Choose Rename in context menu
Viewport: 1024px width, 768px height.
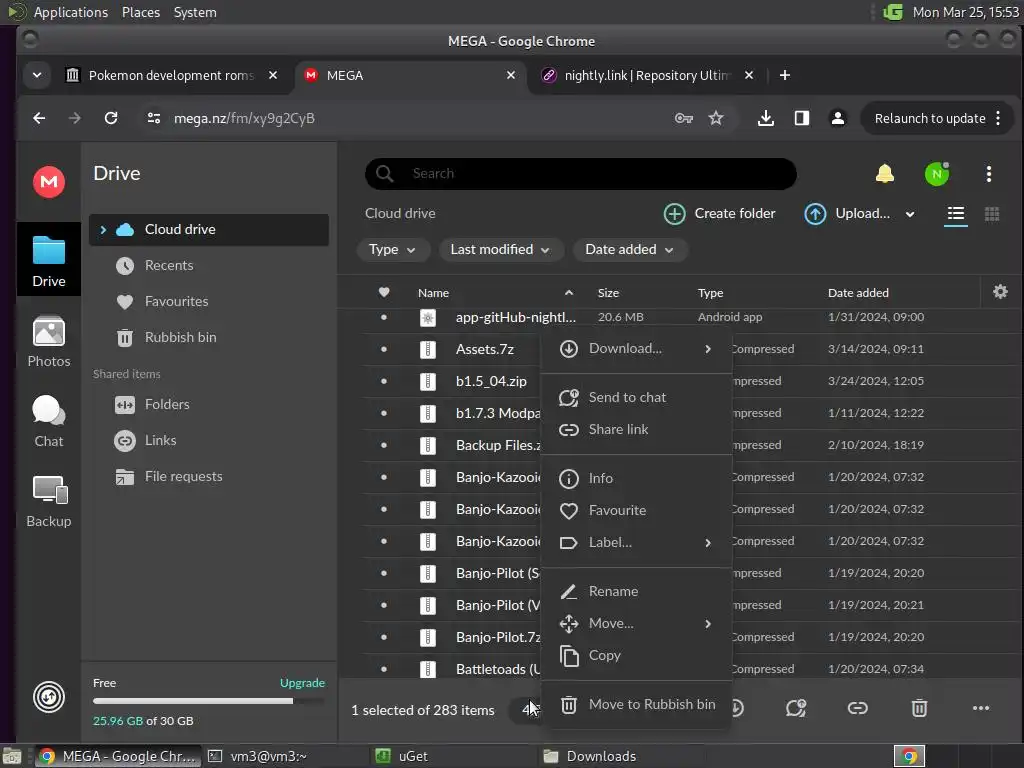coord(637,592)
